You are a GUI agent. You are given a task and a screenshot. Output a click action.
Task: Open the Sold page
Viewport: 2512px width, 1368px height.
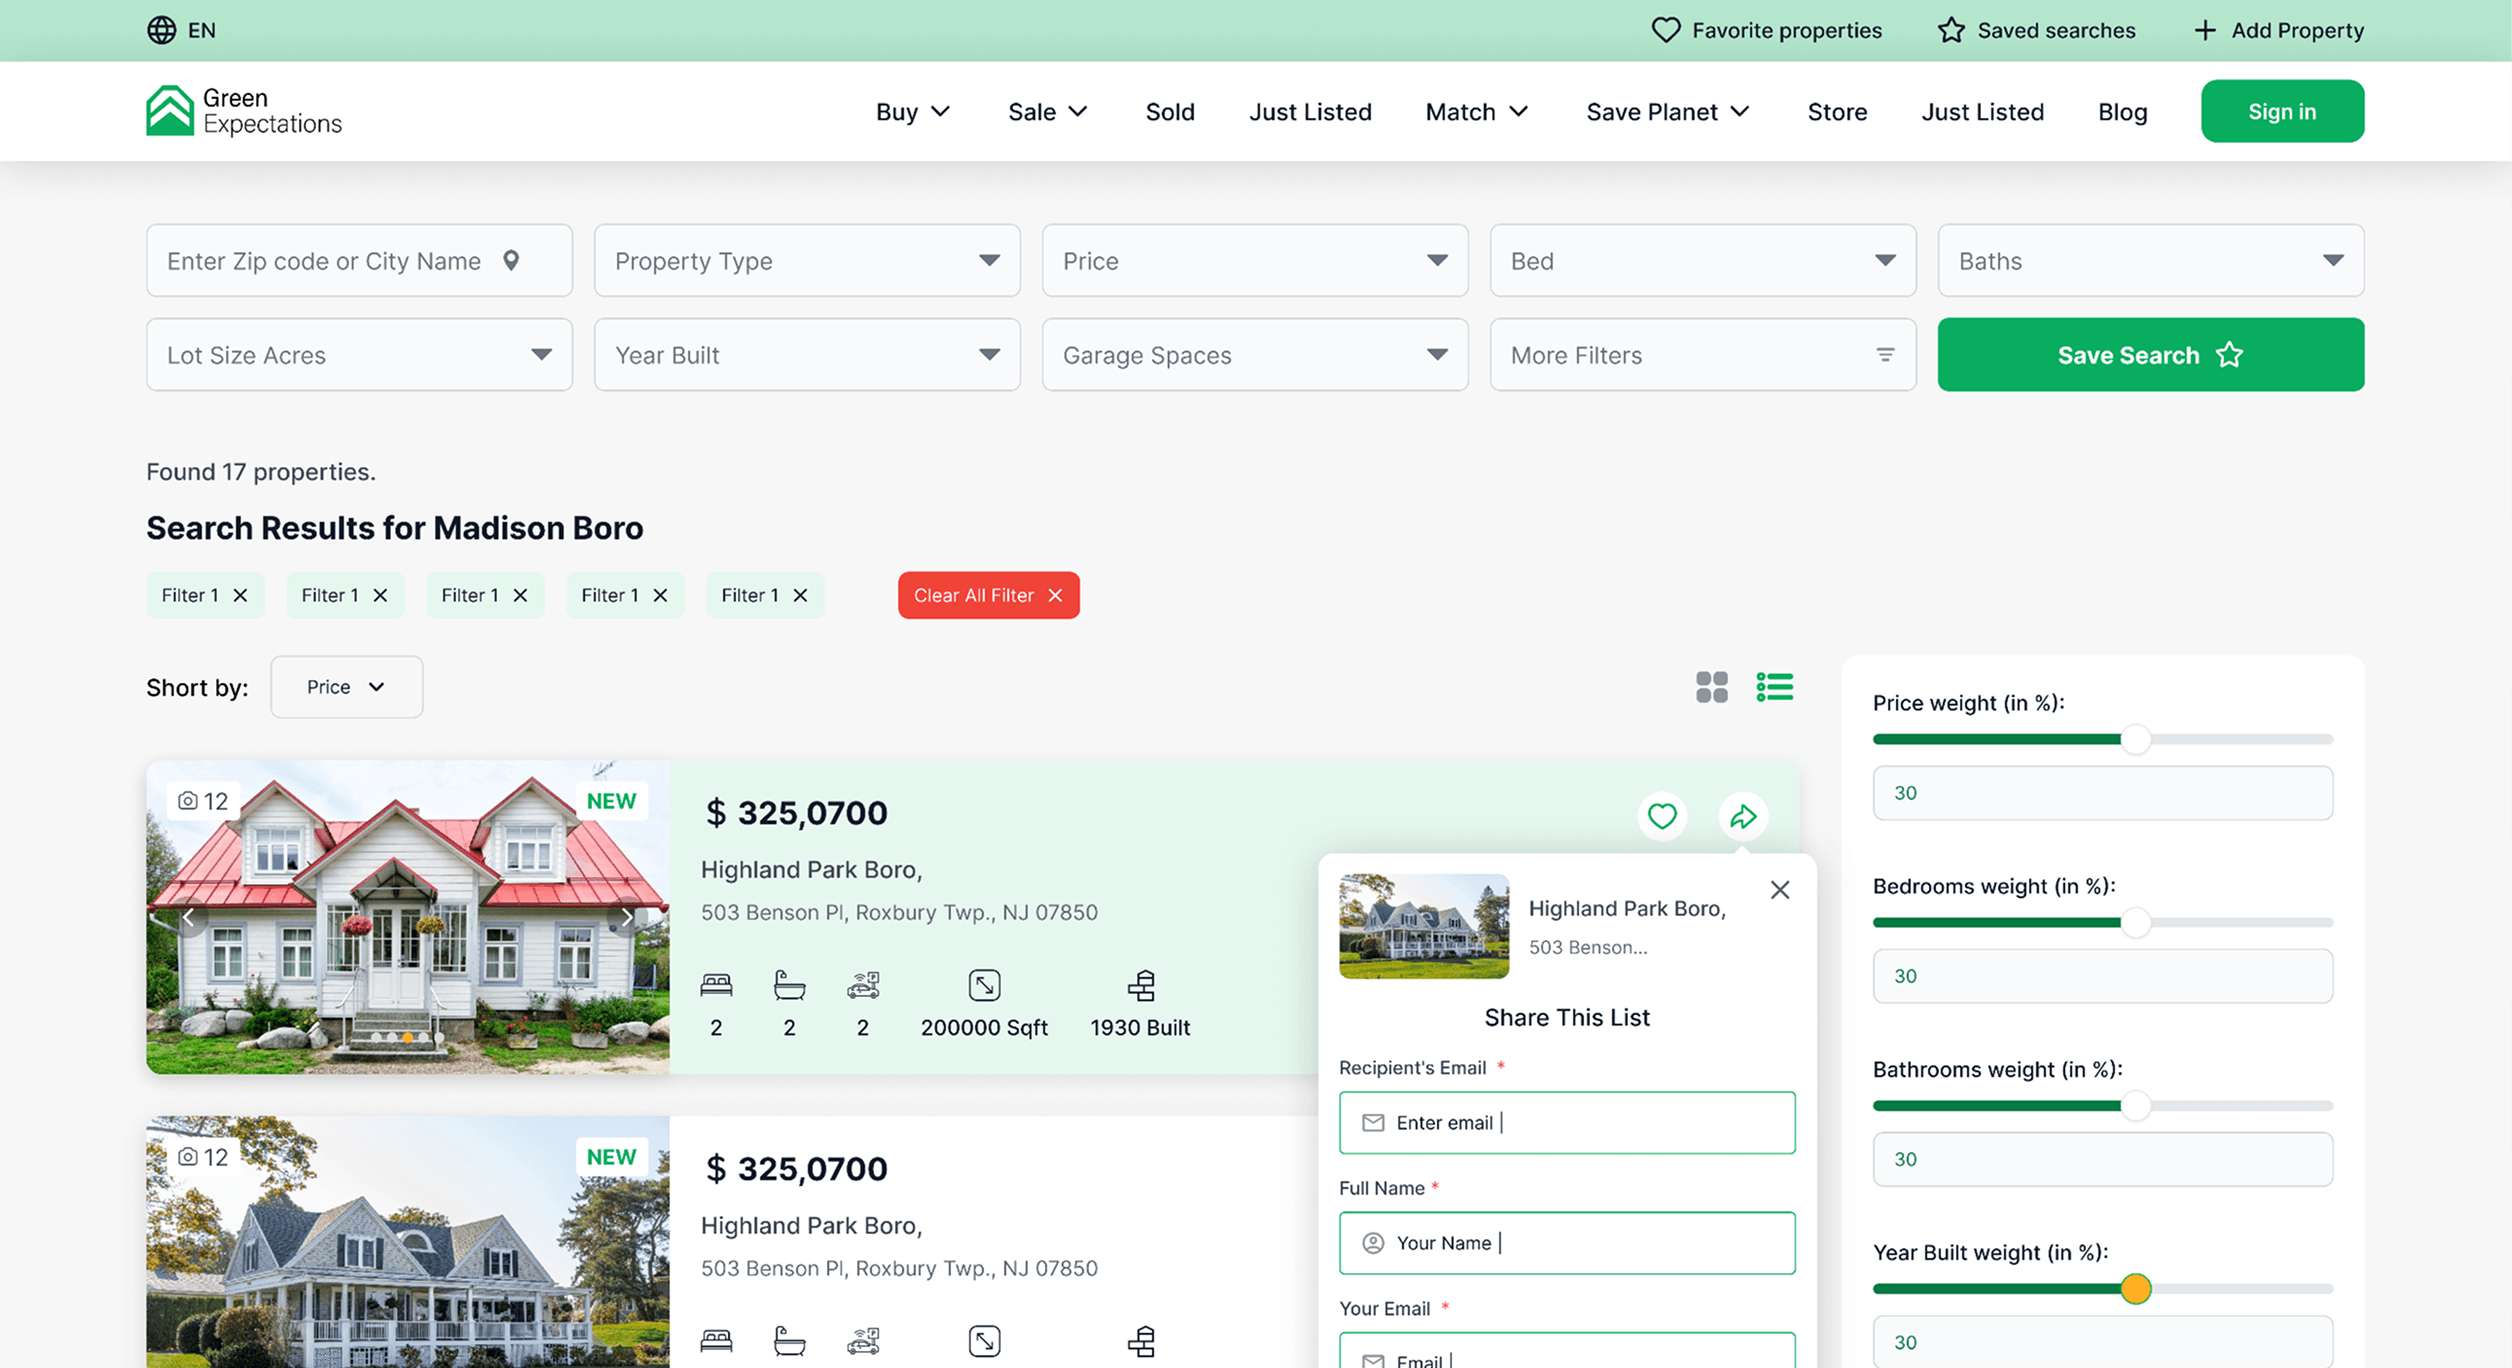click(1170, 112)
